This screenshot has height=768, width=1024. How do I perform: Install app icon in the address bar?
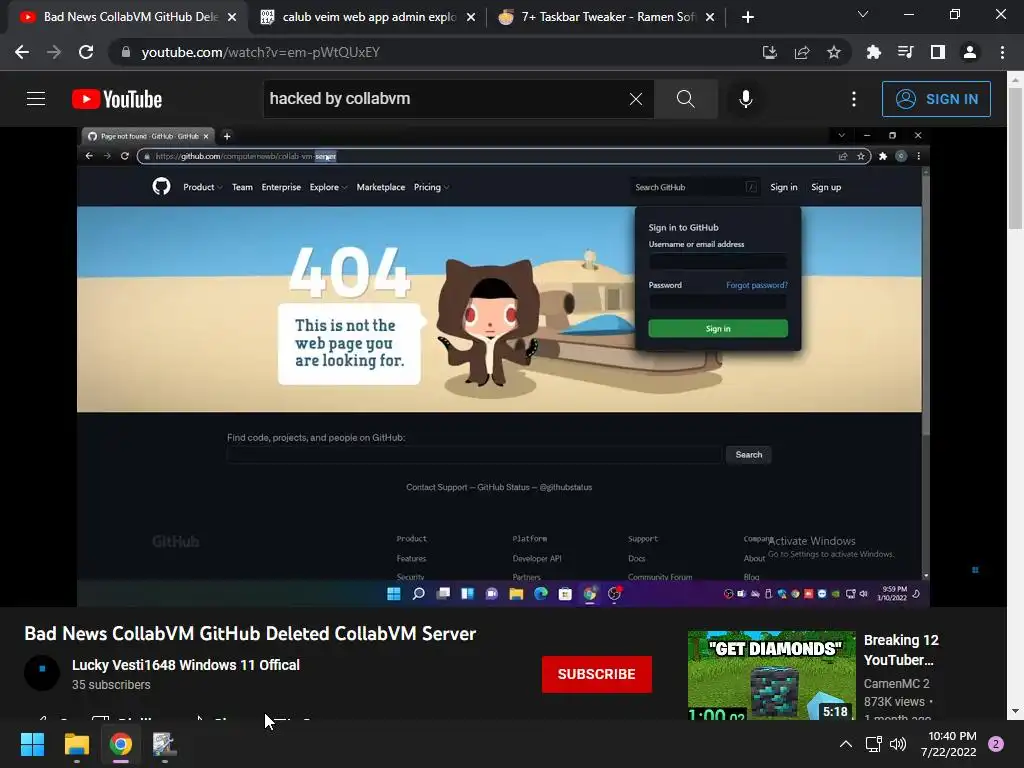pos(770,52)
